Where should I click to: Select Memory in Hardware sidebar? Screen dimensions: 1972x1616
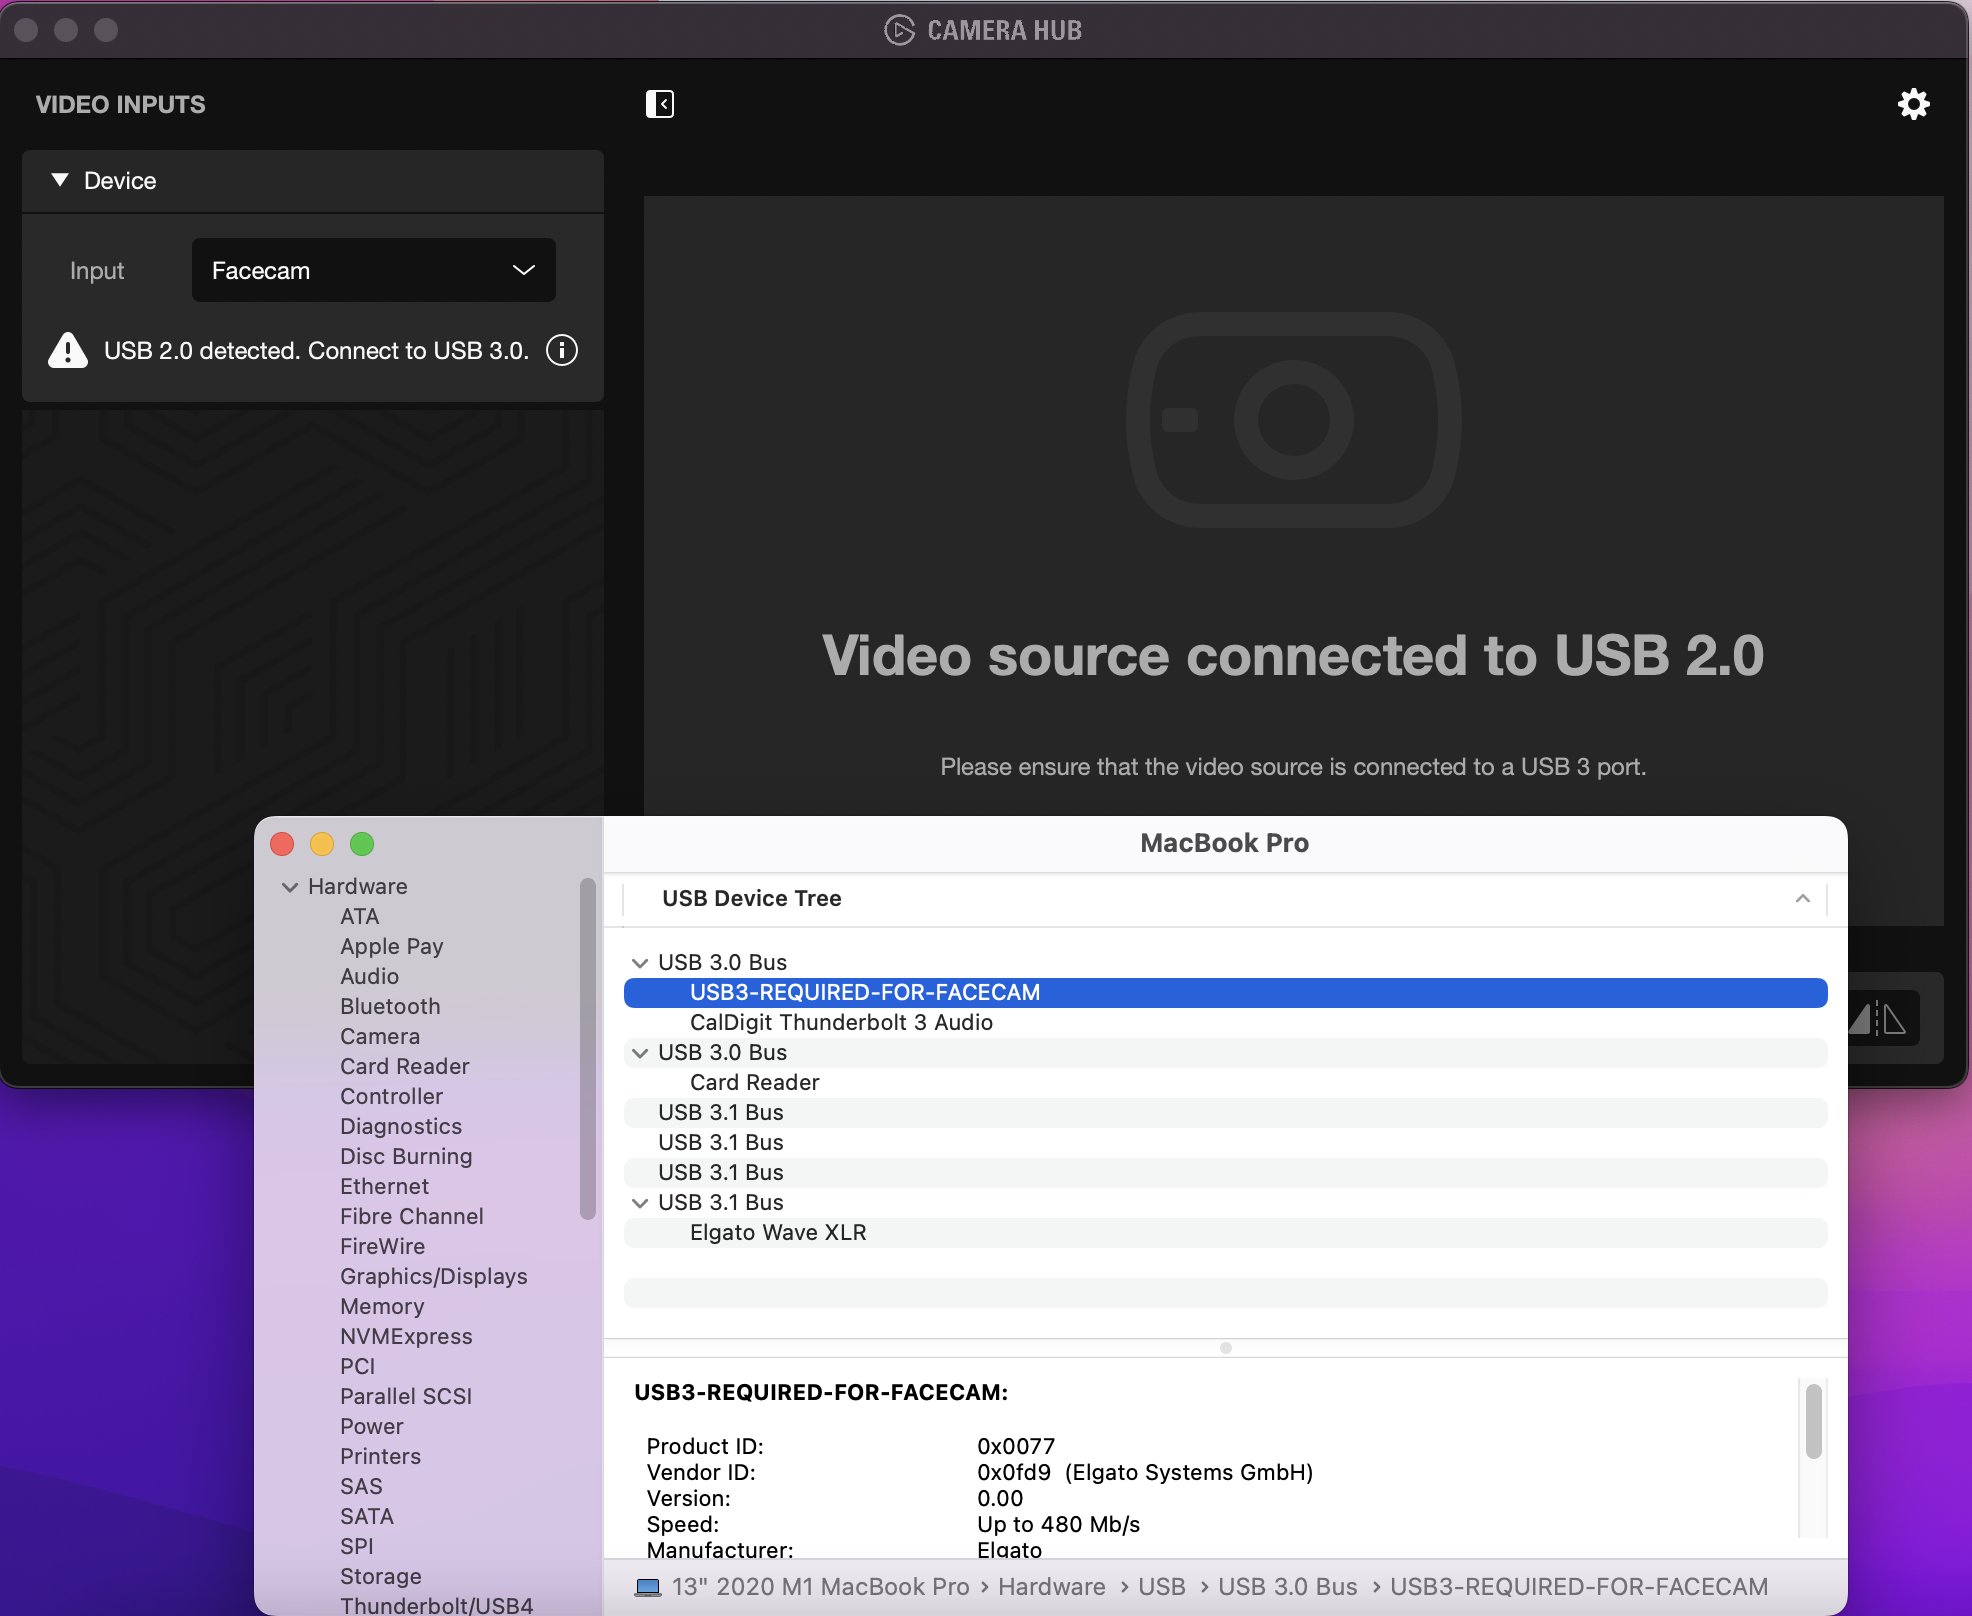[382, 1306]
